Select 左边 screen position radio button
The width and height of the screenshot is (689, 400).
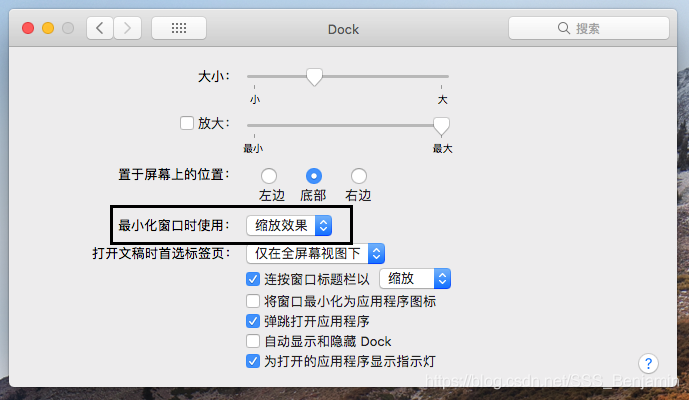269,176
